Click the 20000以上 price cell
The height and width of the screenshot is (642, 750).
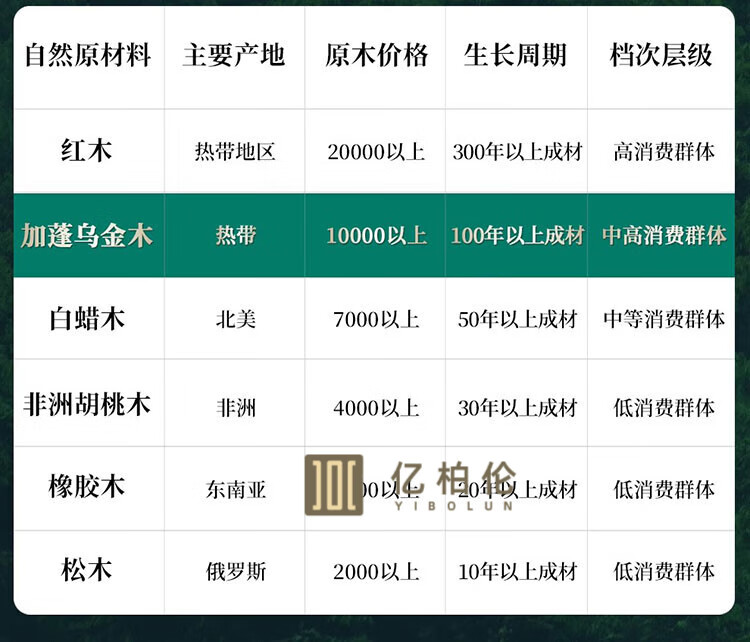376,152
